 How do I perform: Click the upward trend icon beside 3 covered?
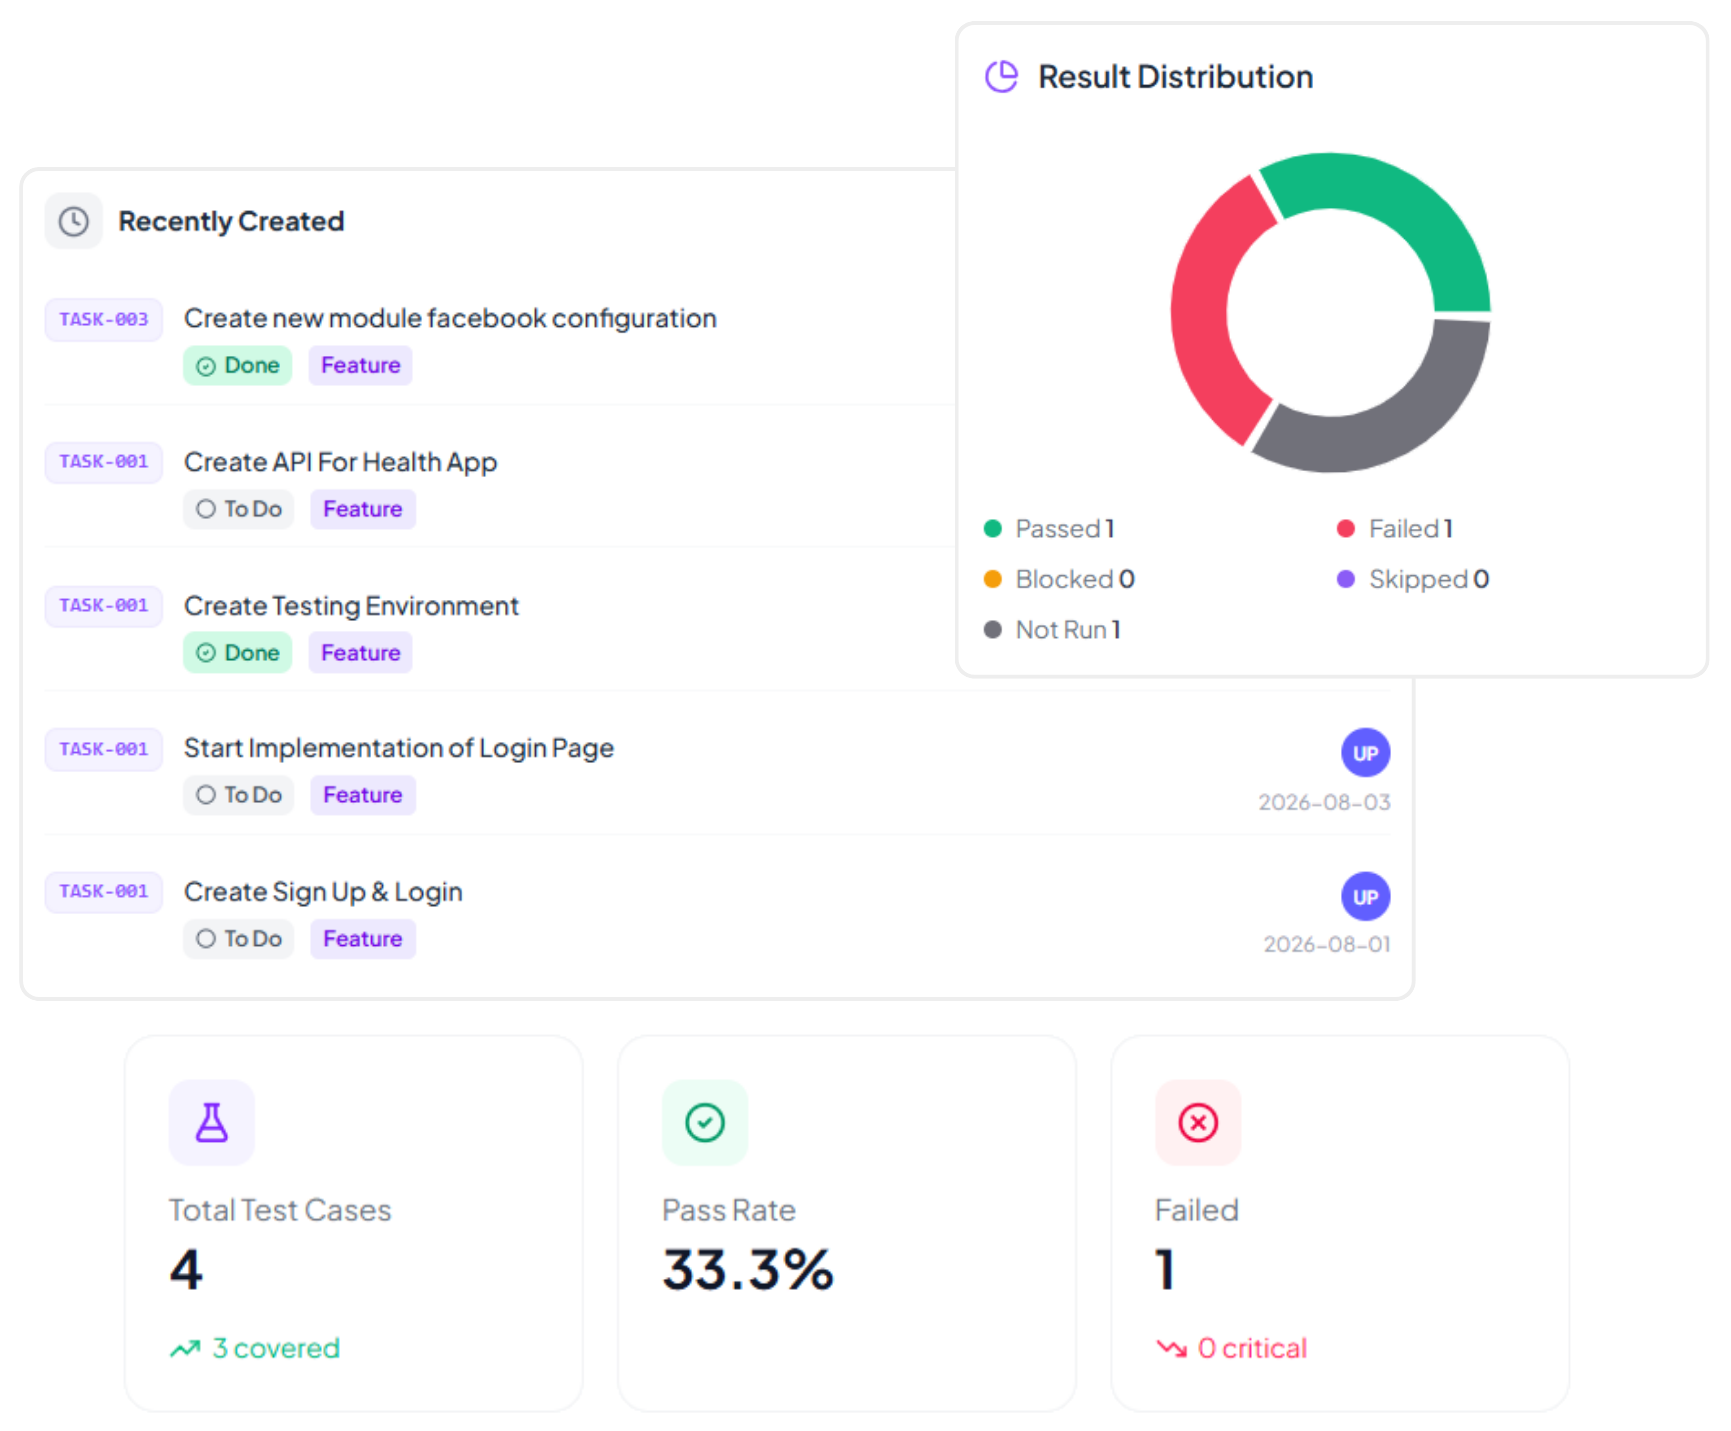coord(185,1349)
